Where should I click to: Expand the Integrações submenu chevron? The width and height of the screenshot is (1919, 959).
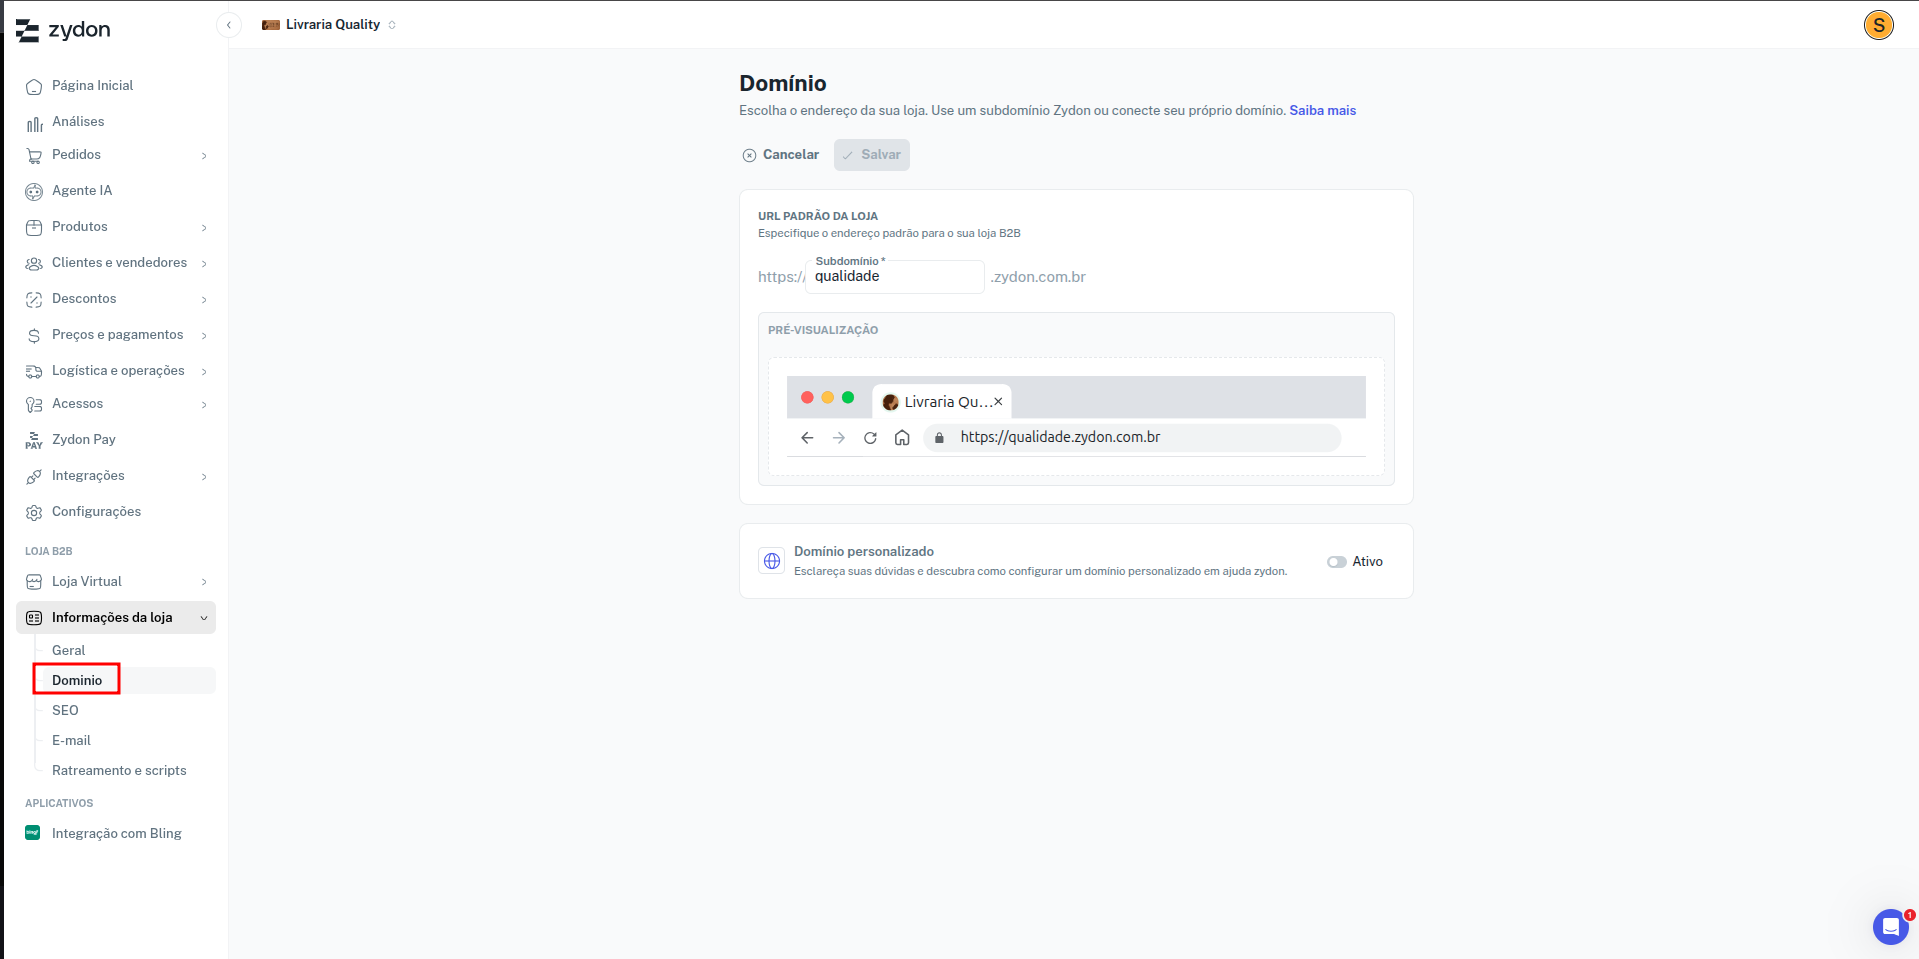pyautogui.click(x=204, y=477)
